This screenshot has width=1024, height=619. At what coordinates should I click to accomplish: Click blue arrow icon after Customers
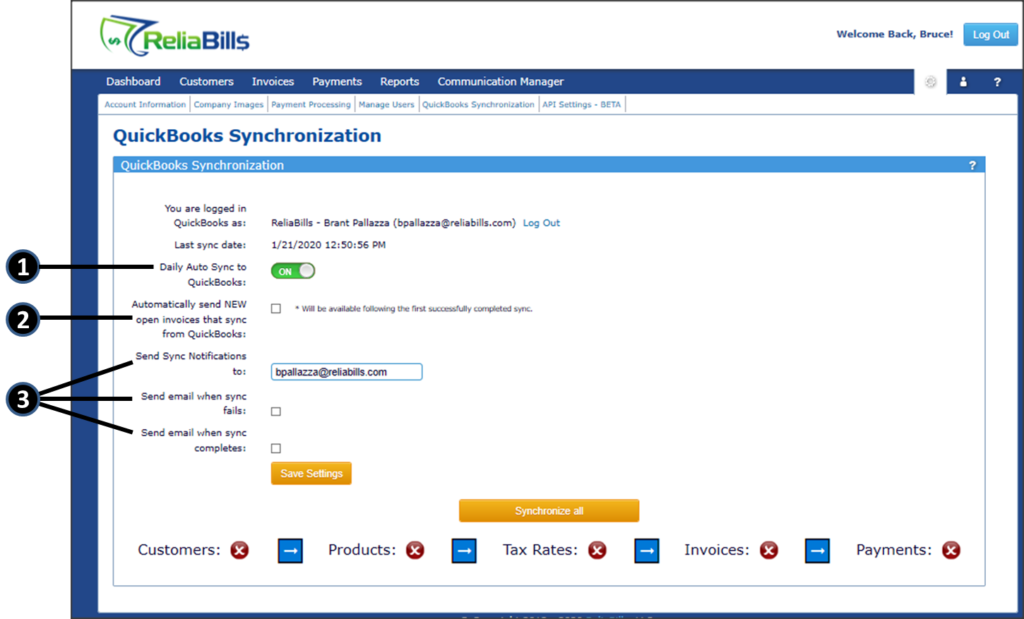(x=291, y=551)
